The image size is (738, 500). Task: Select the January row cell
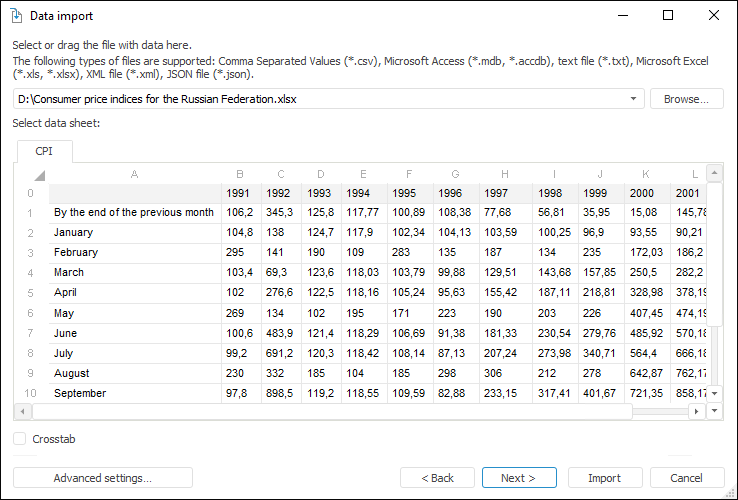135,232
